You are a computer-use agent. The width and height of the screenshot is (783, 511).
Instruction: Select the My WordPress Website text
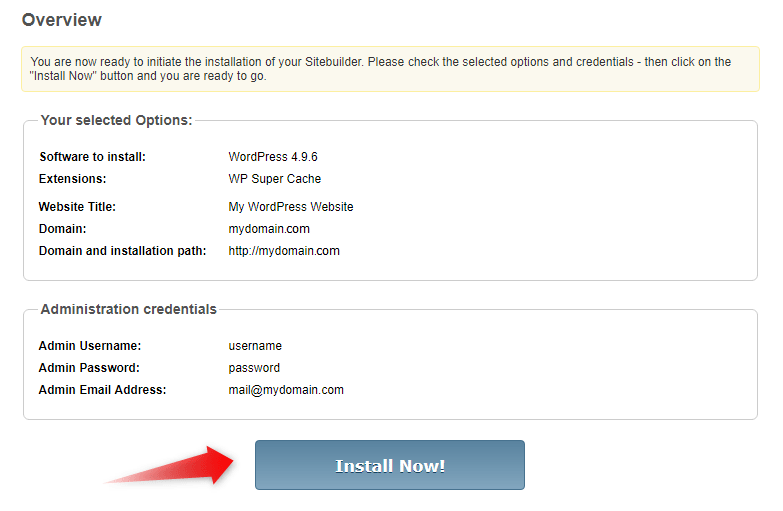point(291,207)
